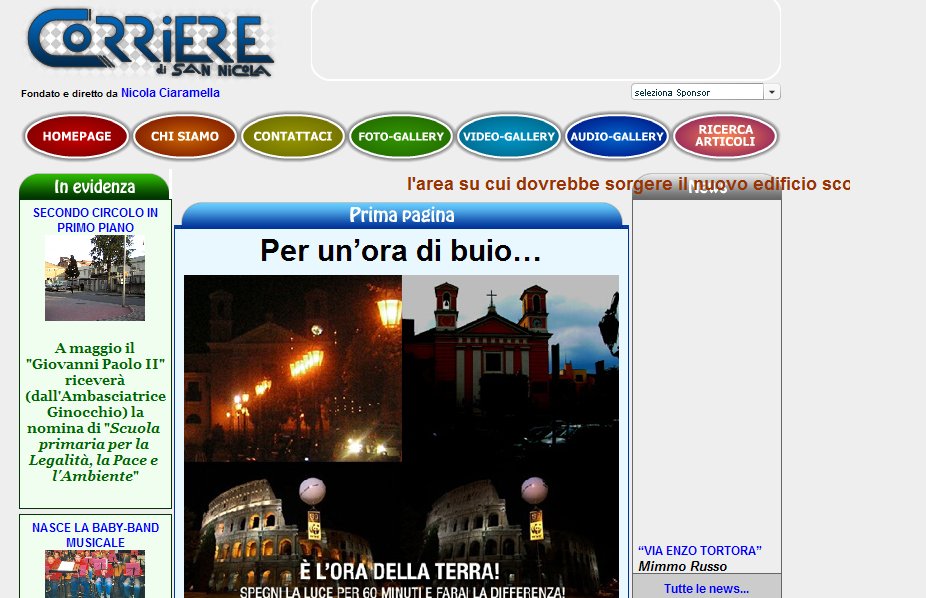Click the Per un'ora di buio headline
This screenshot has height=598, width=926.
click(401, 251)
